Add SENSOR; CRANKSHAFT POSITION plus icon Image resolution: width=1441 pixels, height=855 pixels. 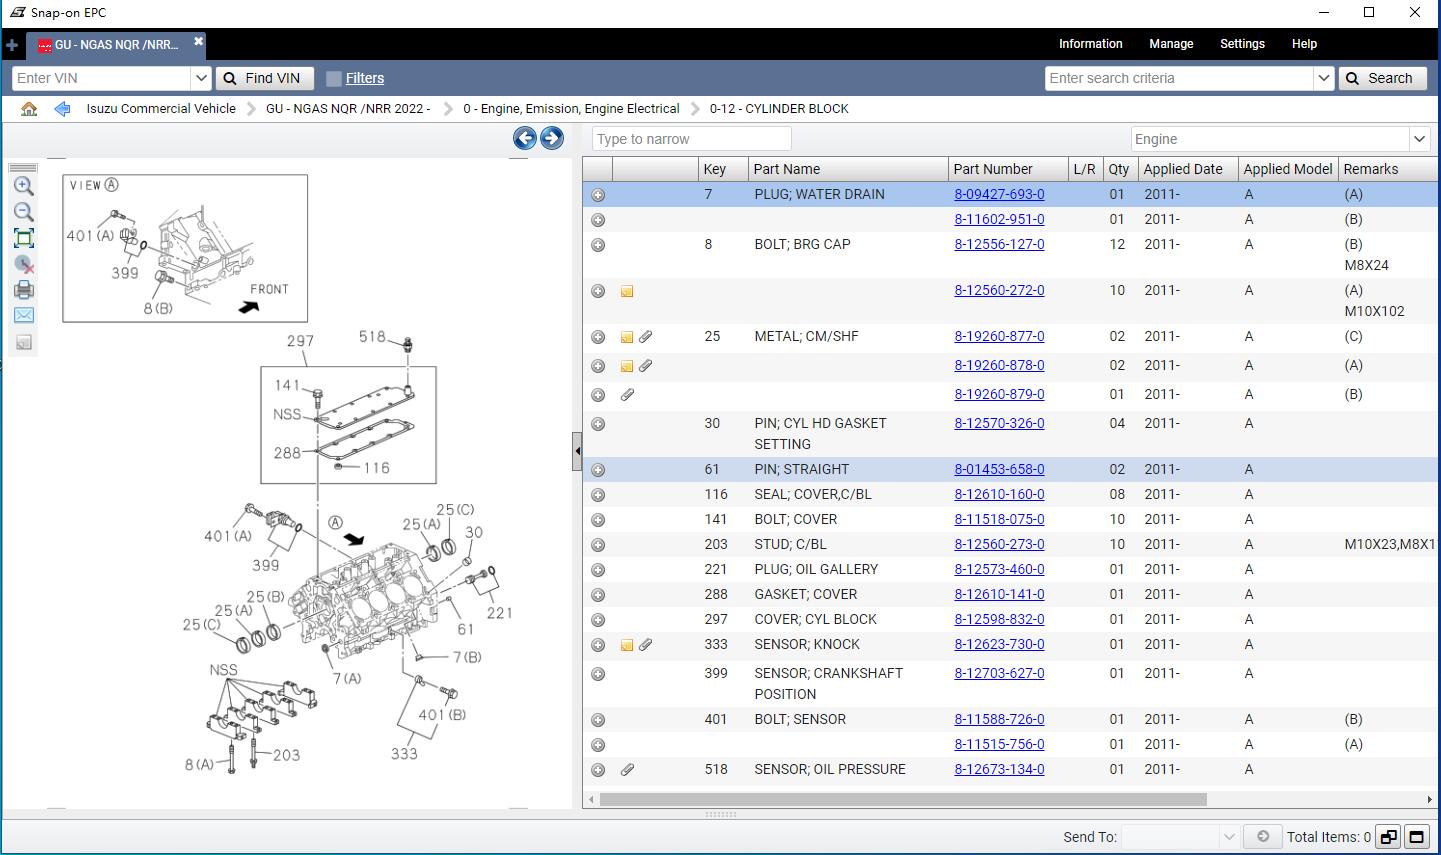pos(598,674)
